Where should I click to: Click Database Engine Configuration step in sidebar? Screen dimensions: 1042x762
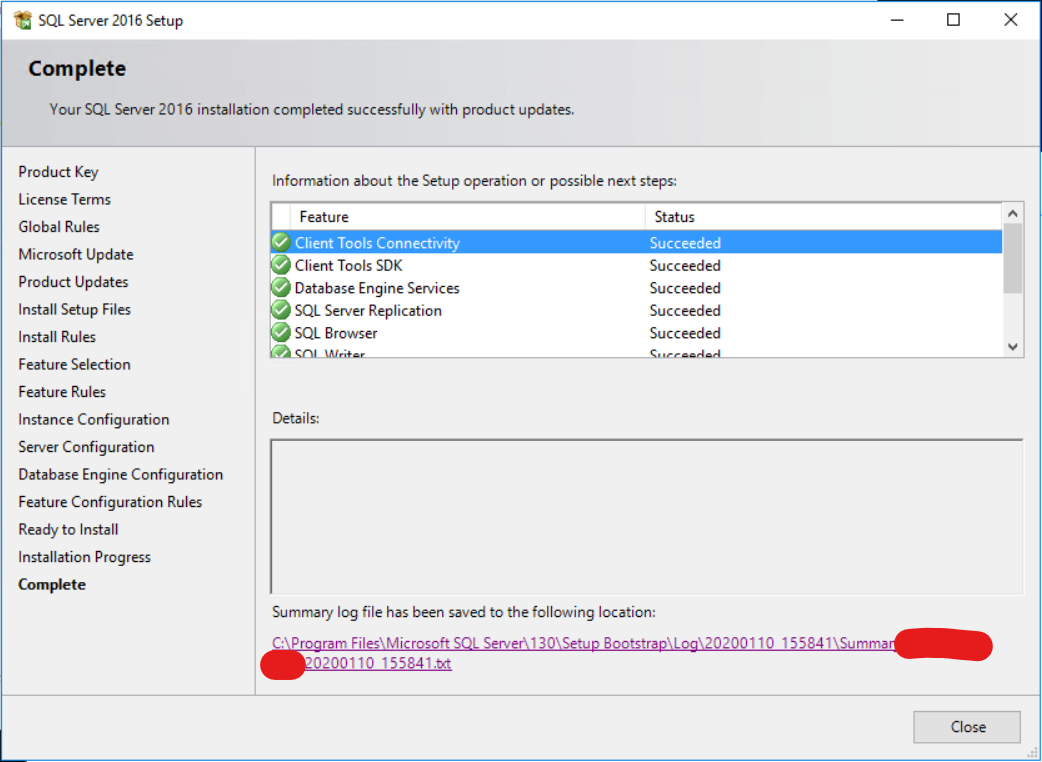(x=120, y=474)
